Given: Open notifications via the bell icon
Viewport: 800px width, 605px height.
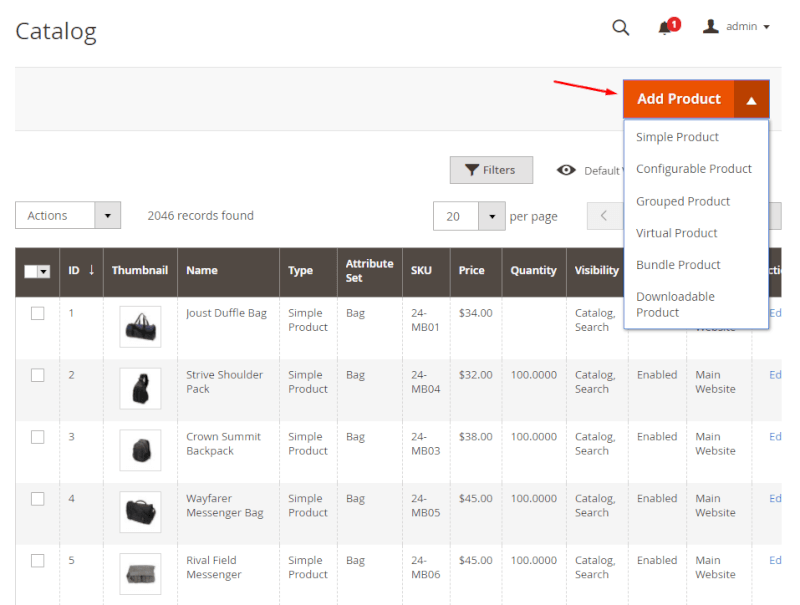Looking at the screenshot, I should (665, 28).
